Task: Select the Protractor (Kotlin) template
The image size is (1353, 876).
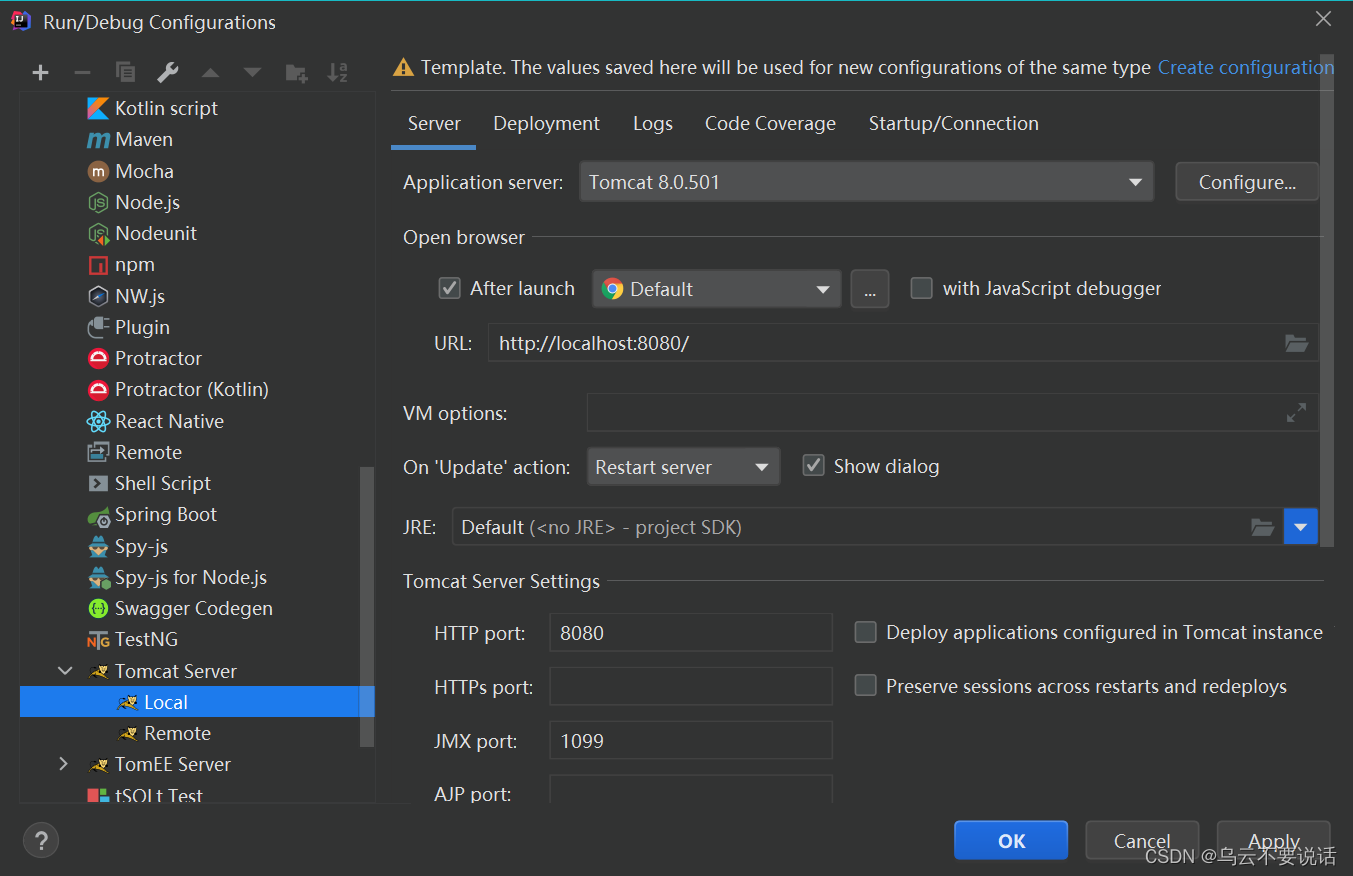Action: point(192,389)
